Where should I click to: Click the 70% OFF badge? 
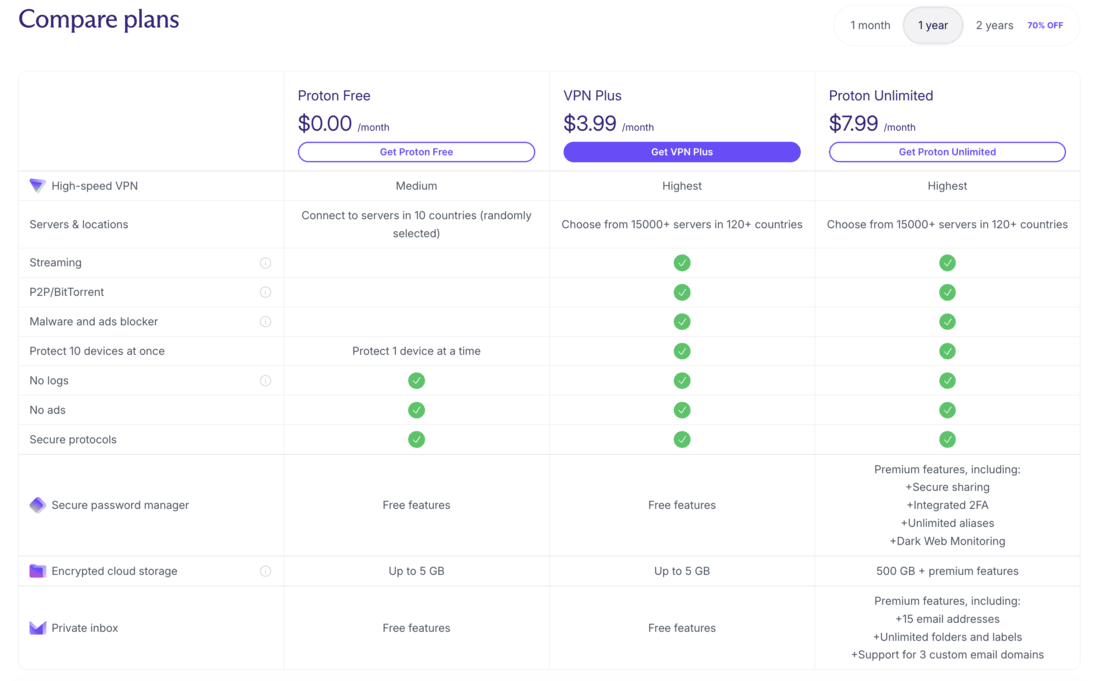[1044, 25]
